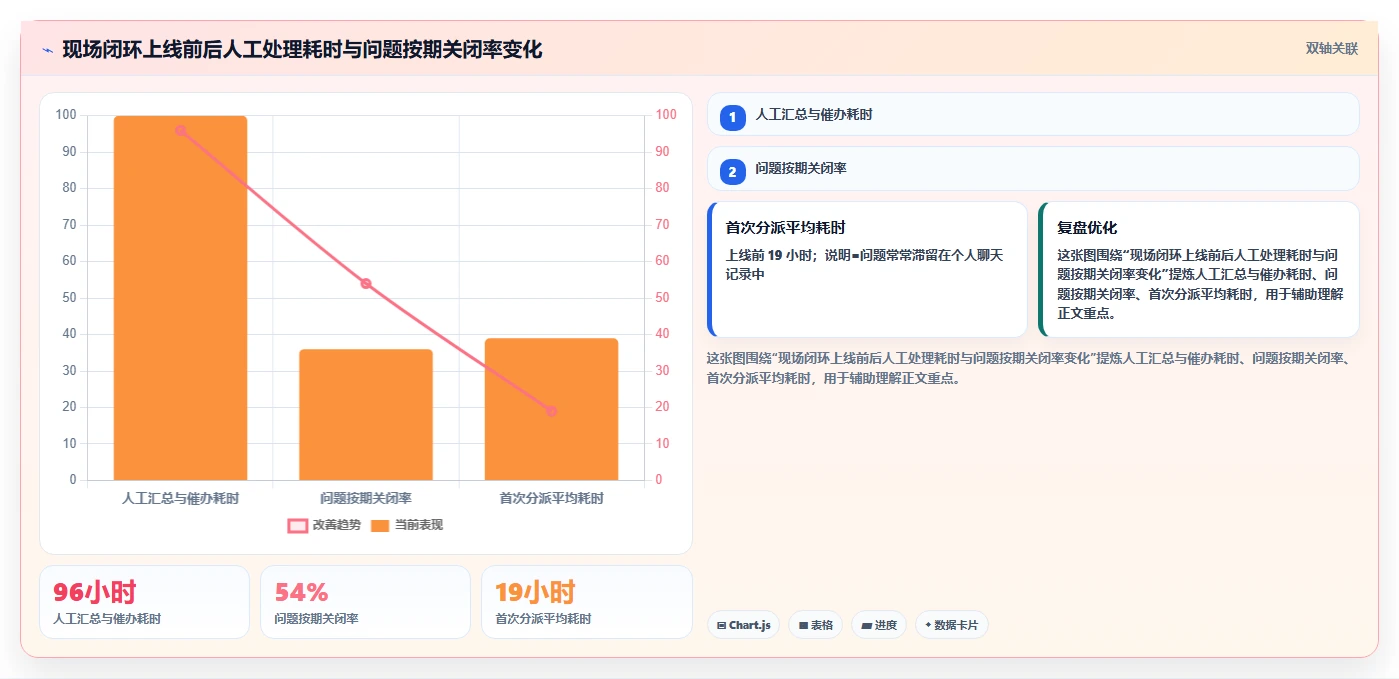Click the x-axis label 首次分派平均耗时

[551, 497]
